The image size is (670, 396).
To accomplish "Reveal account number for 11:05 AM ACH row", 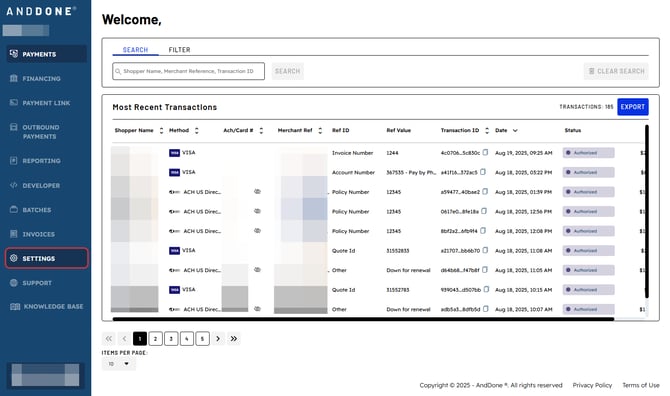I will click(257, 270).
